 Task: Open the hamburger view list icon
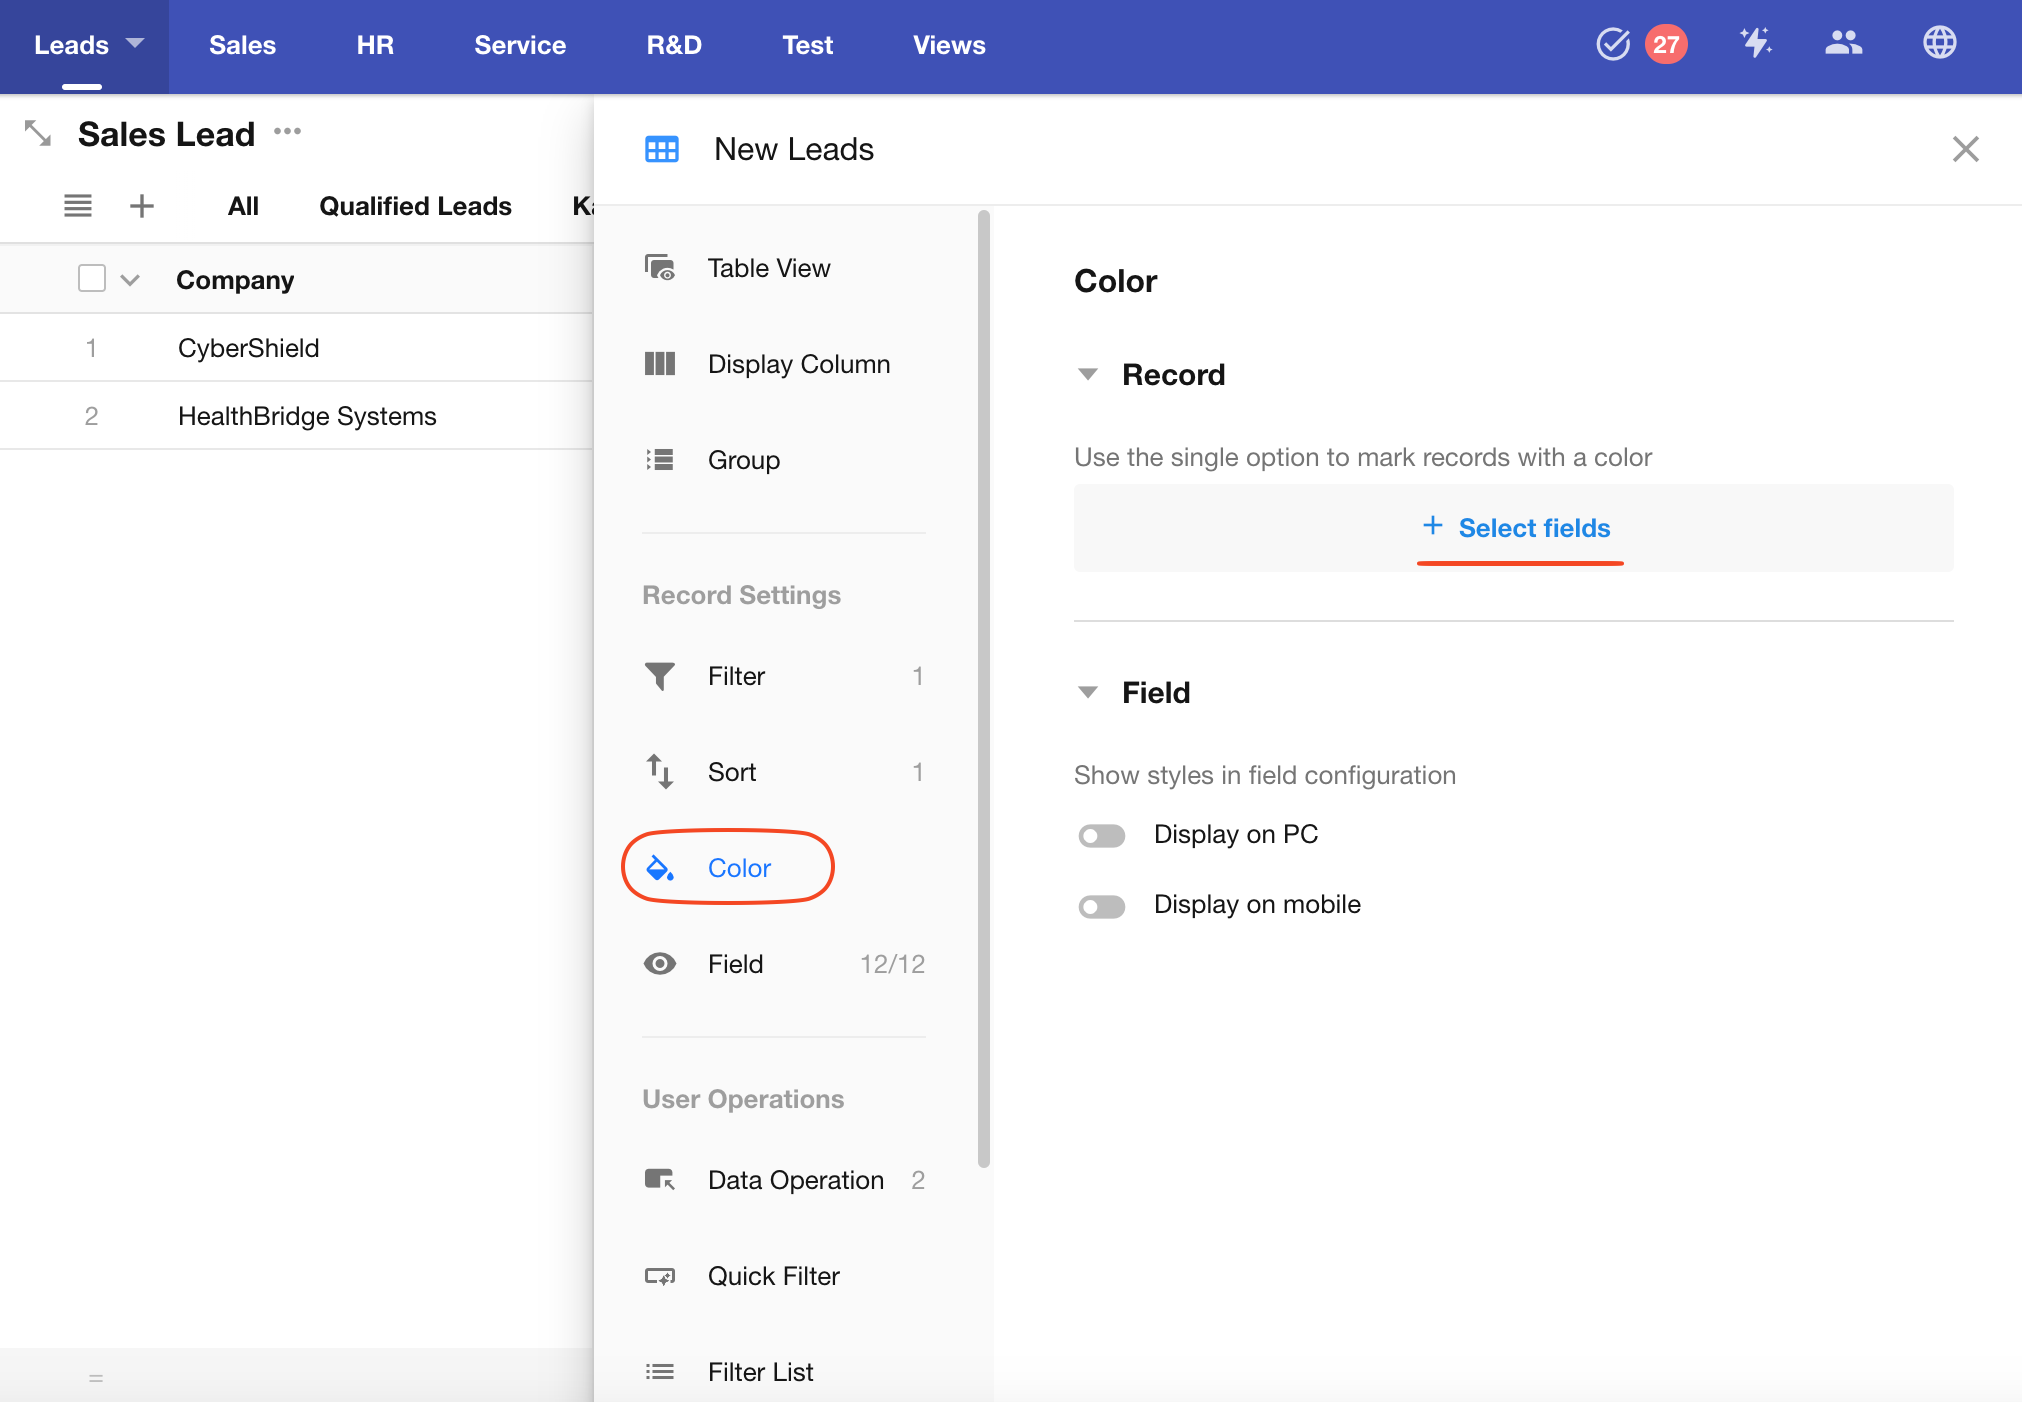pyautogui.click(x=78, y=206)
